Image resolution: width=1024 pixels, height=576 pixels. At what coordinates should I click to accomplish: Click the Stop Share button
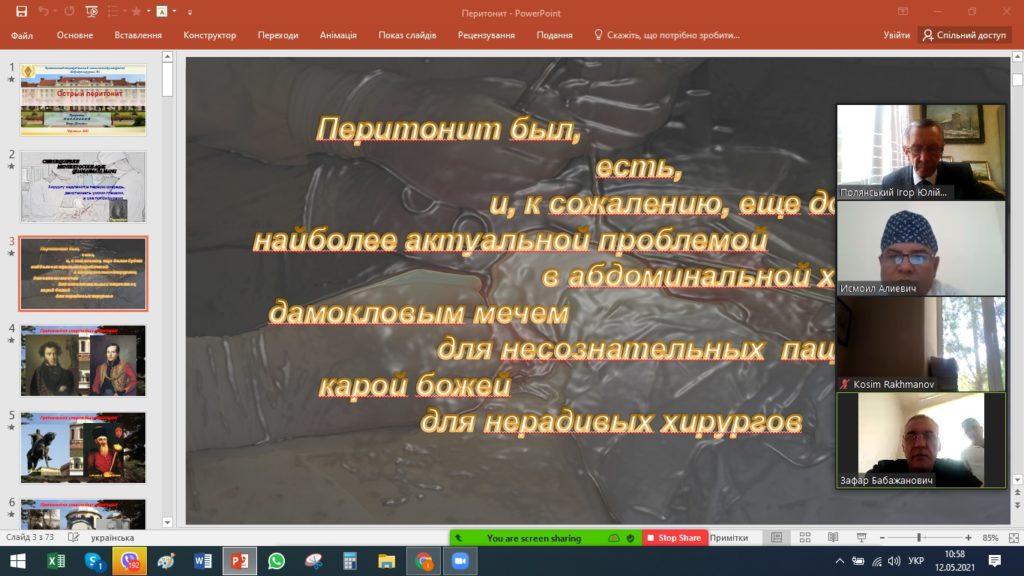pos(674,538)
